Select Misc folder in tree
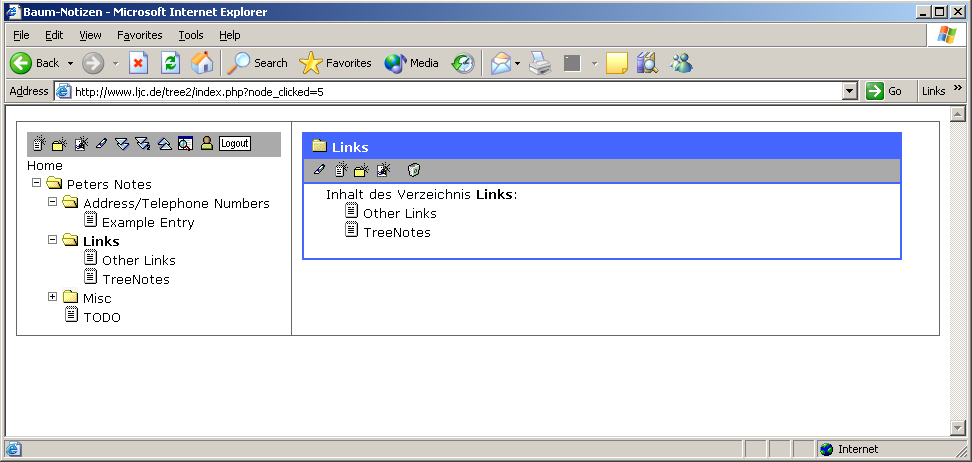 tap(97, 298)
